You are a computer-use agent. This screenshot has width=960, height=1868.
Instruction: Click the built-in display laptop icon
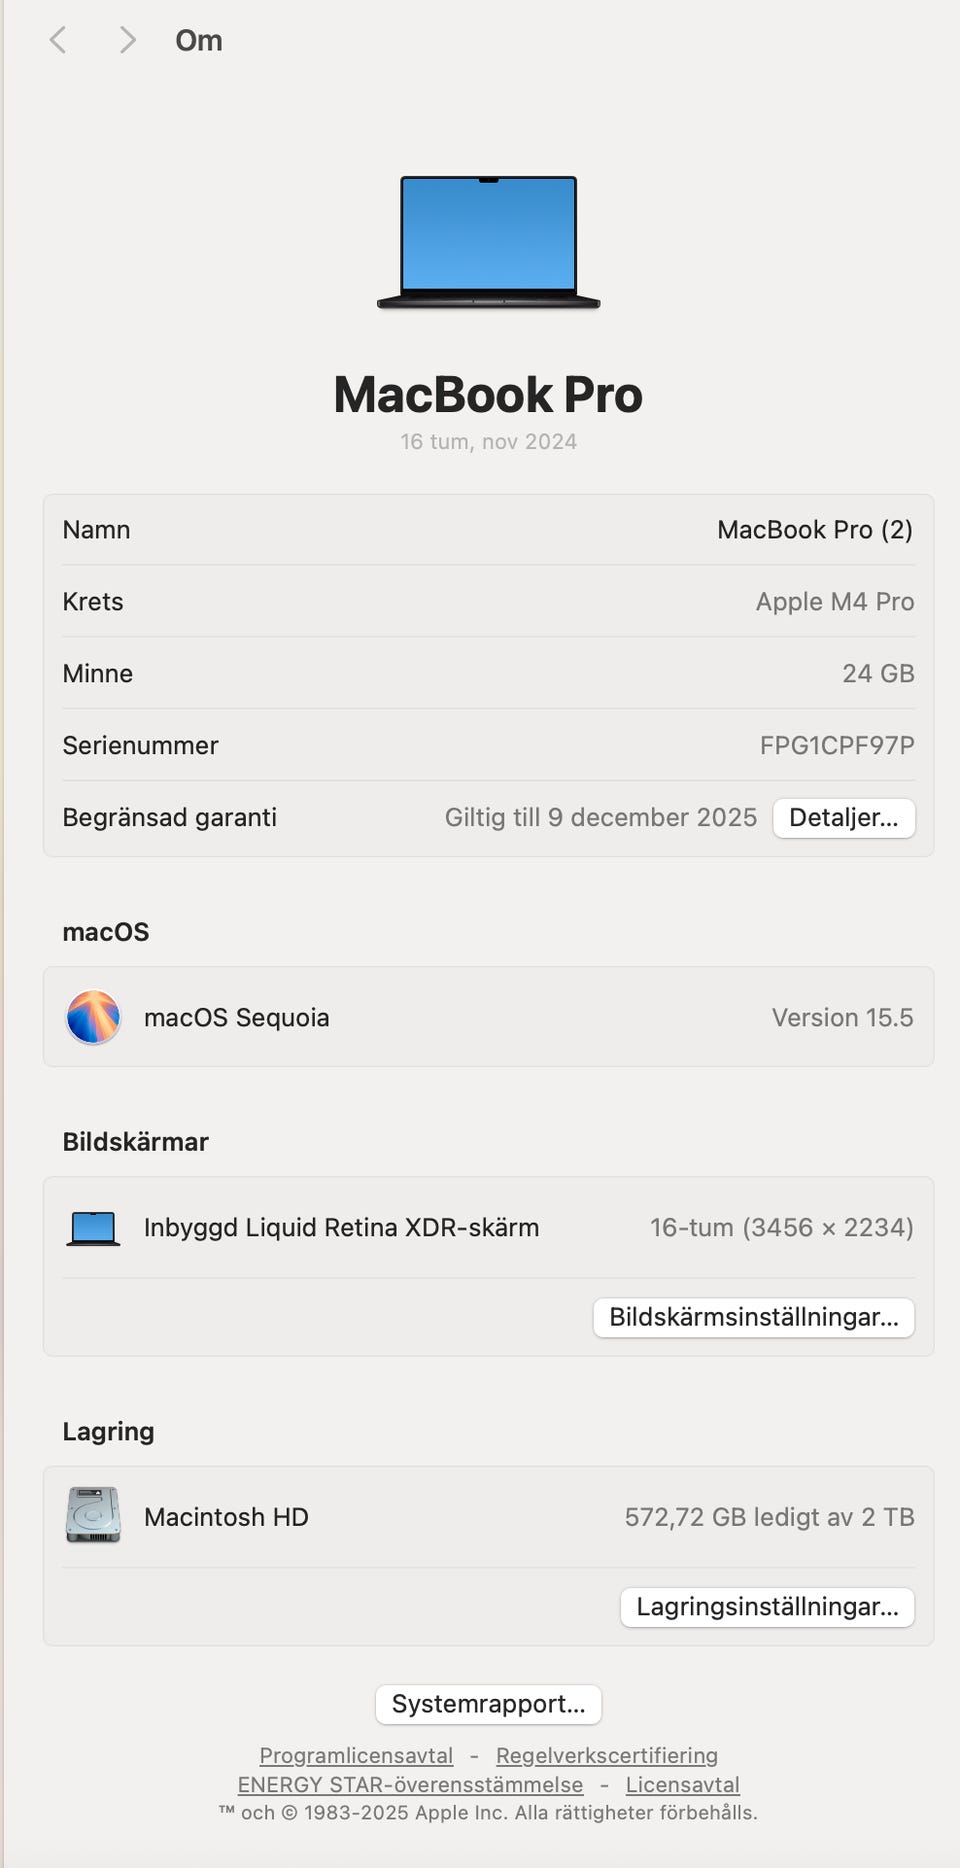click(x=93, y=1228)
